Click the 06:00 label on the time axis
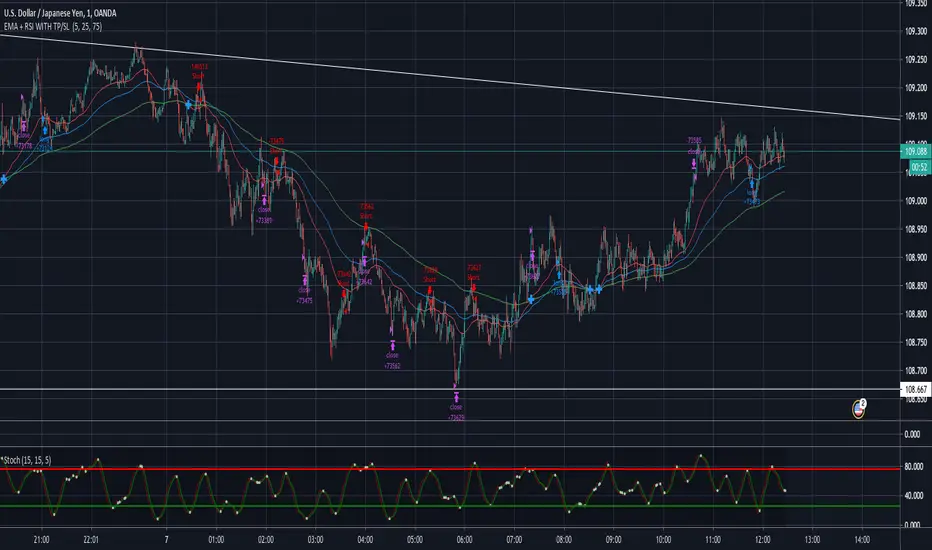 465,540
